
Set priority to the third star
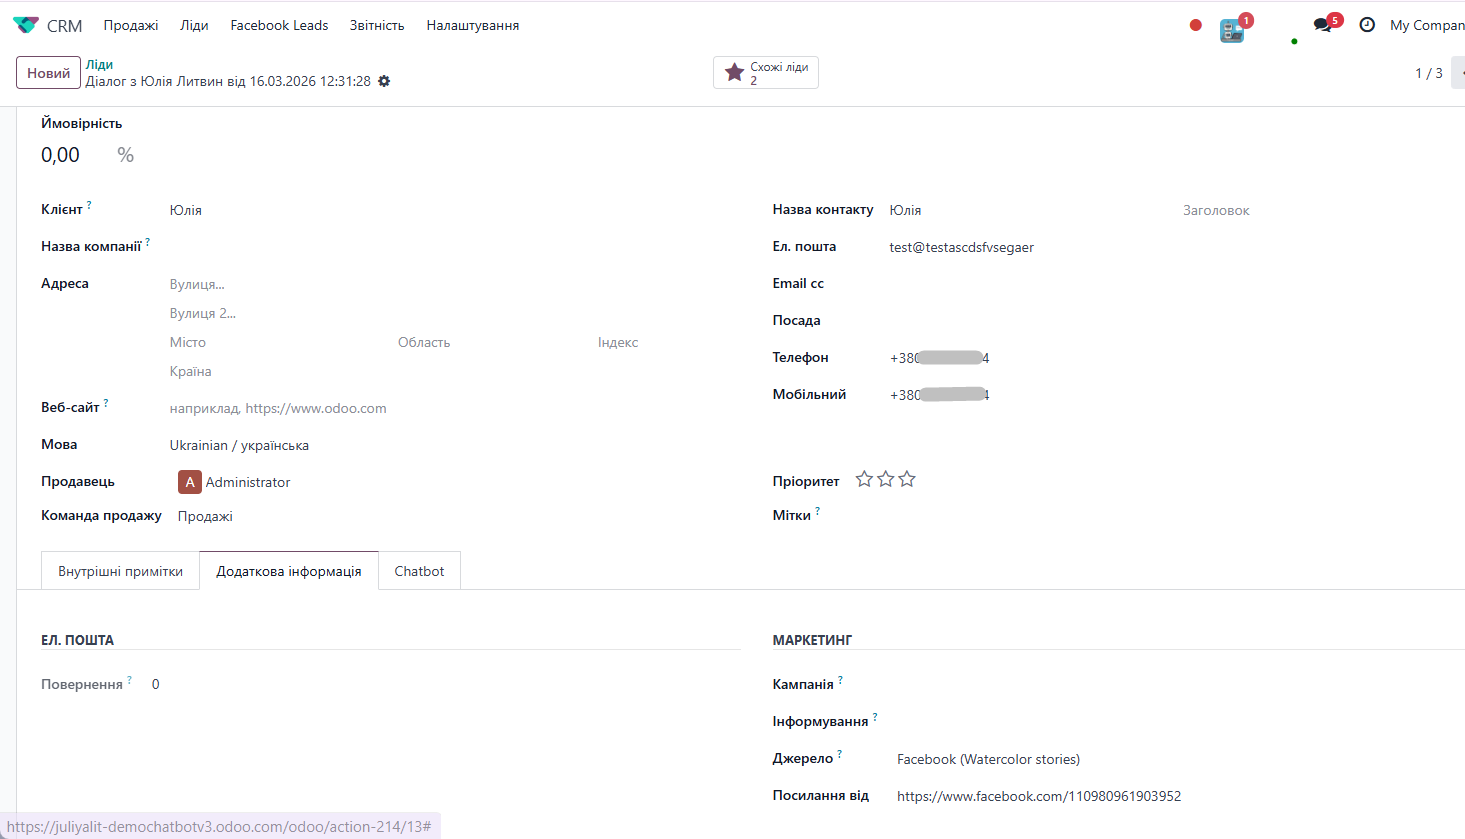click(x=907, y=480)
